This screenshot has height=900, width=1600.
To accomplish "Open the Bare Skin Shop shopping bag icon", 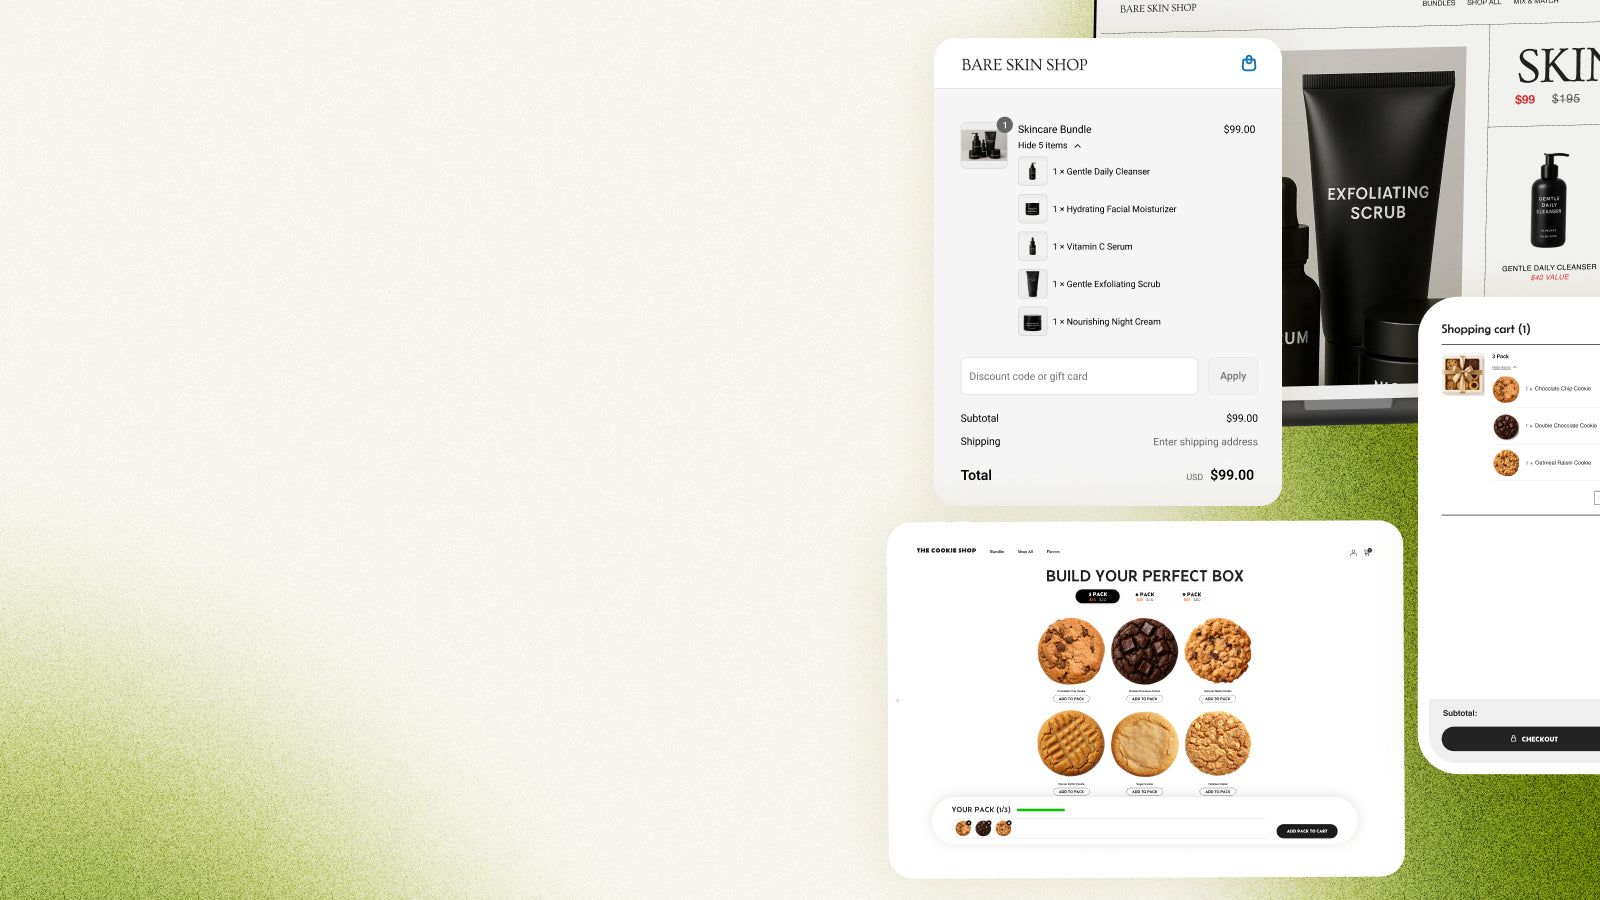I will (x=1248, y=64).
